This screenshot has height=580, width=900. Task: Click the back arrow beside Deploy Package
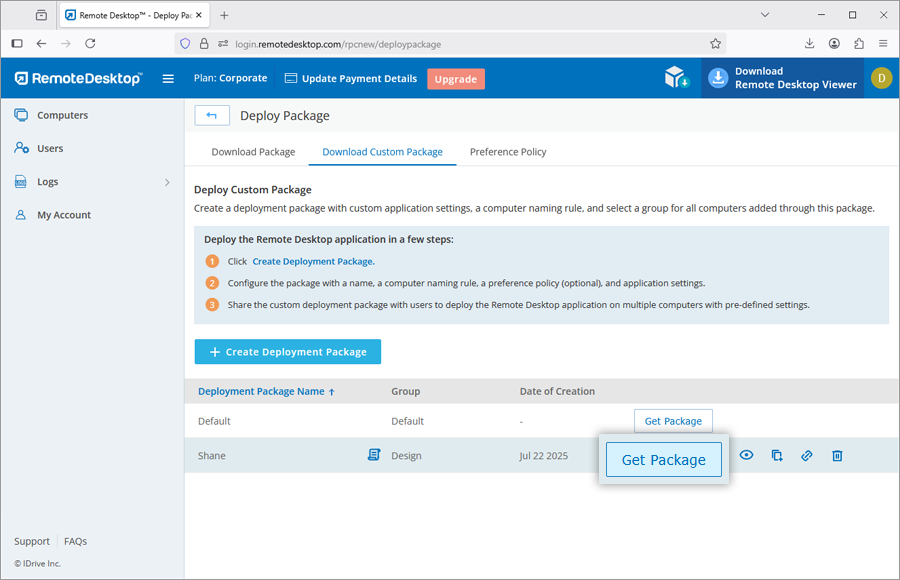pyautogui.click(x=212, y=116)
